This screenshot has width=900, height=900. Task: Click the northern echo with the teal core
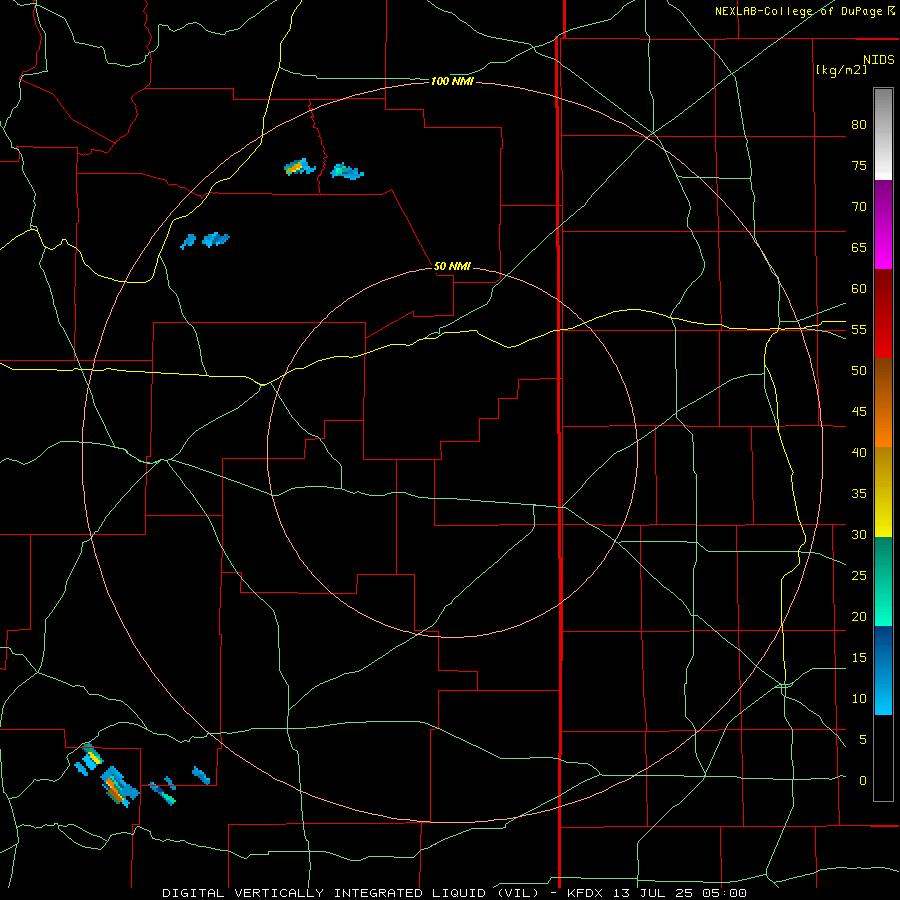coord(347,171)
